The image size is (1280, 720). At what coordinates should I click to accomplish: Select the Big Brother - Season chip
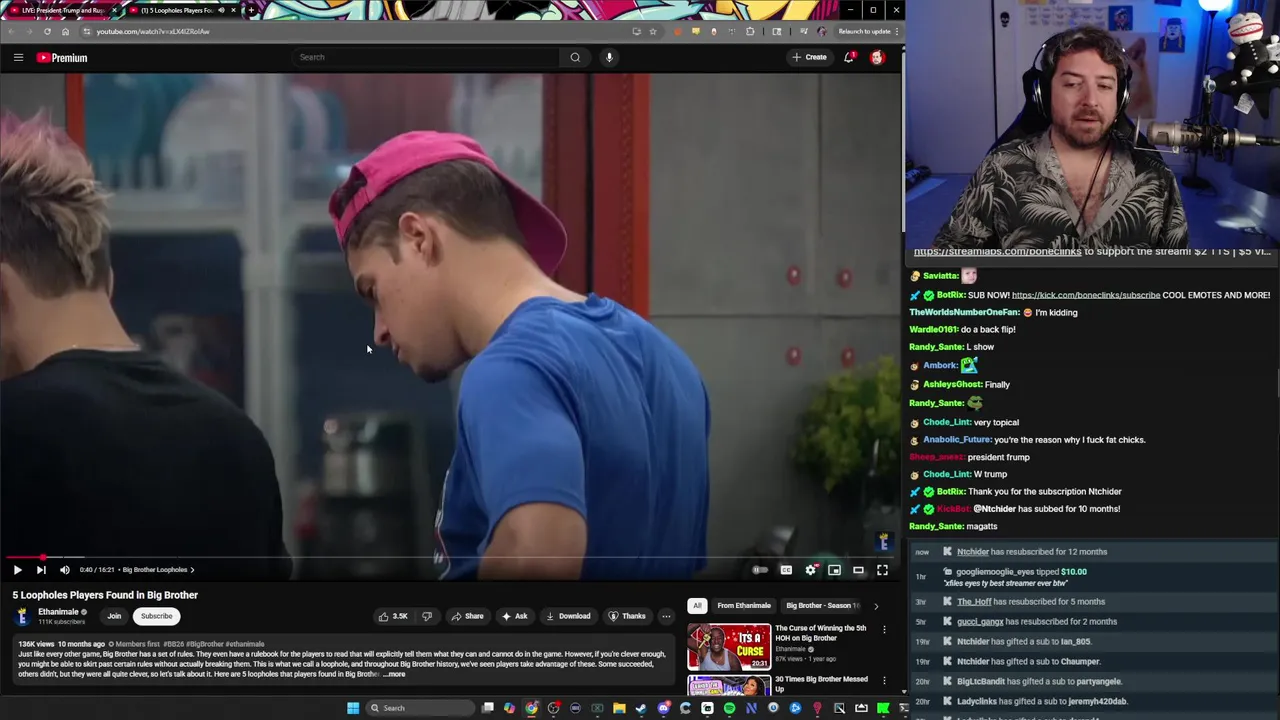(x=822, y=605)
